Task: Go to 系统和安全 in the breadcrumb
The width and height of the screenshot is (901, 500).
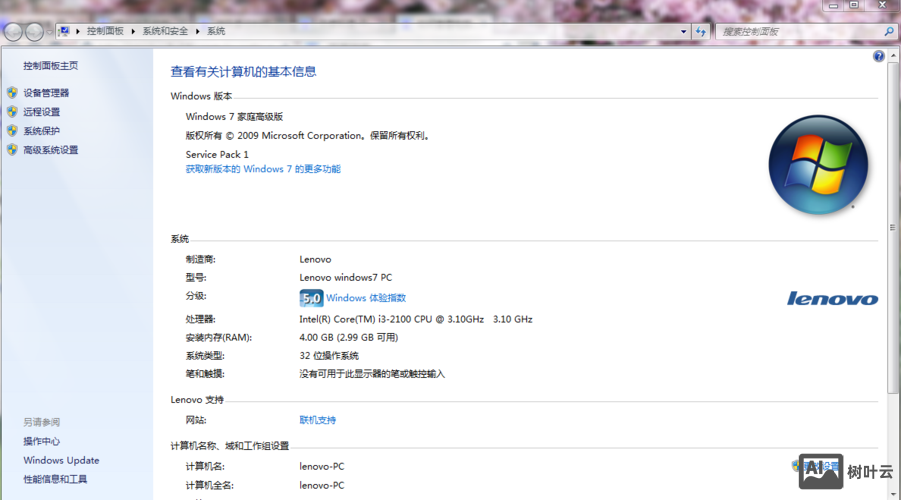Action: pos(165,31)
